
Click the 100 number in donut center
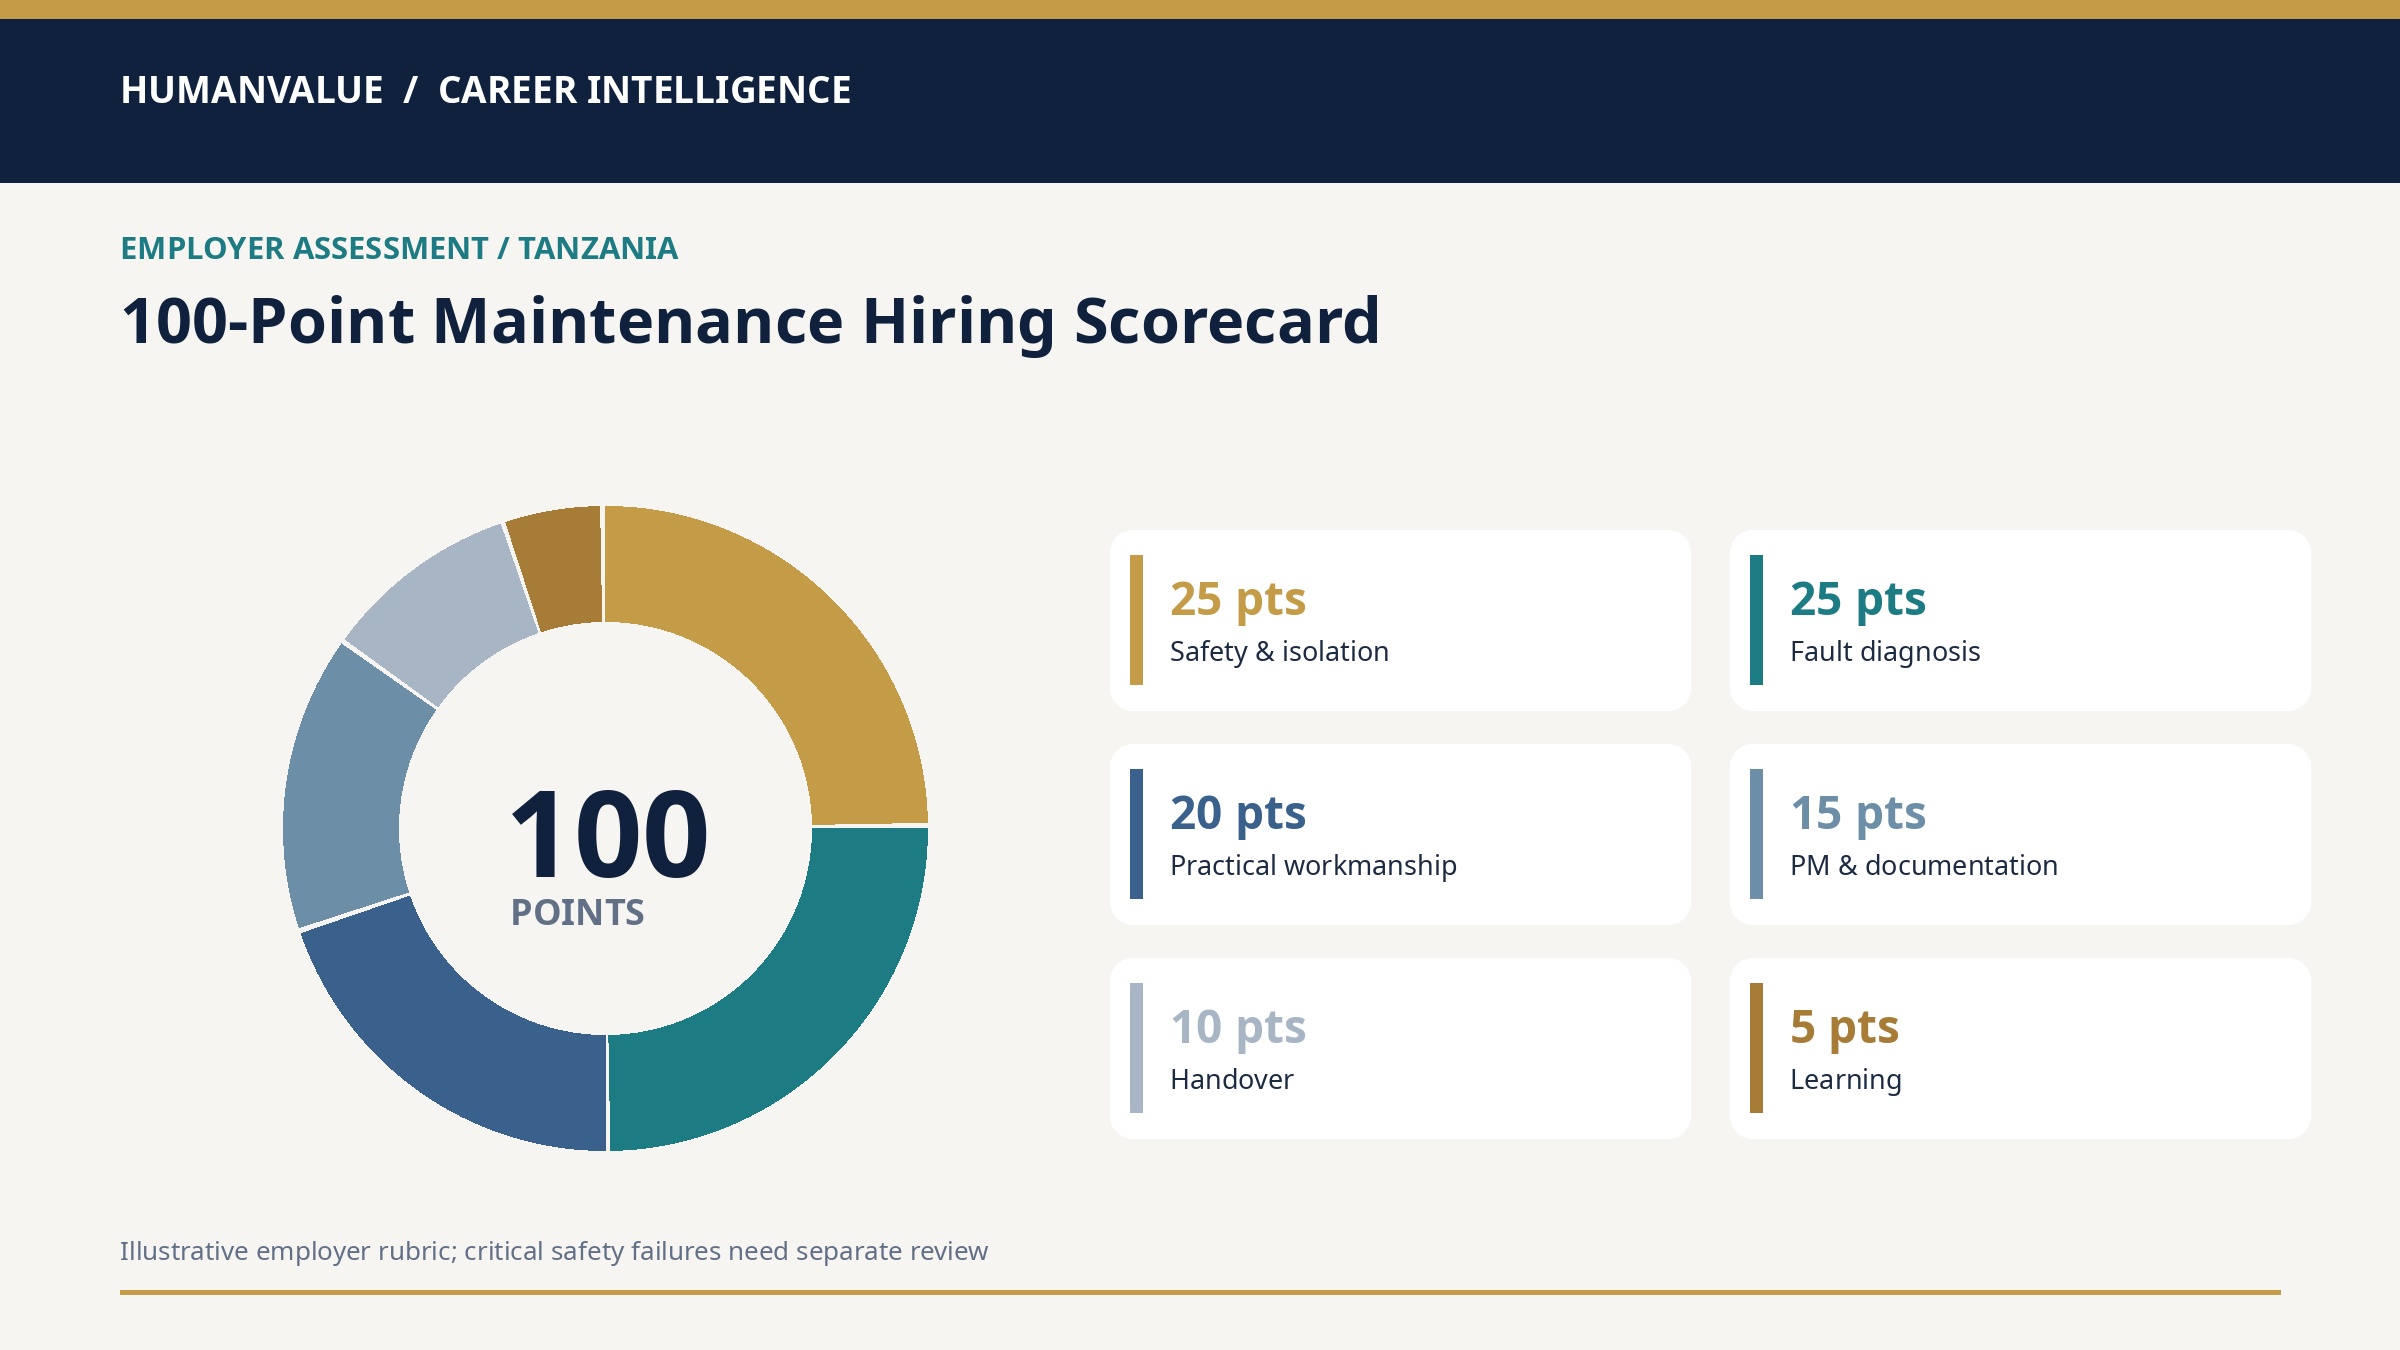coord(609,833)
